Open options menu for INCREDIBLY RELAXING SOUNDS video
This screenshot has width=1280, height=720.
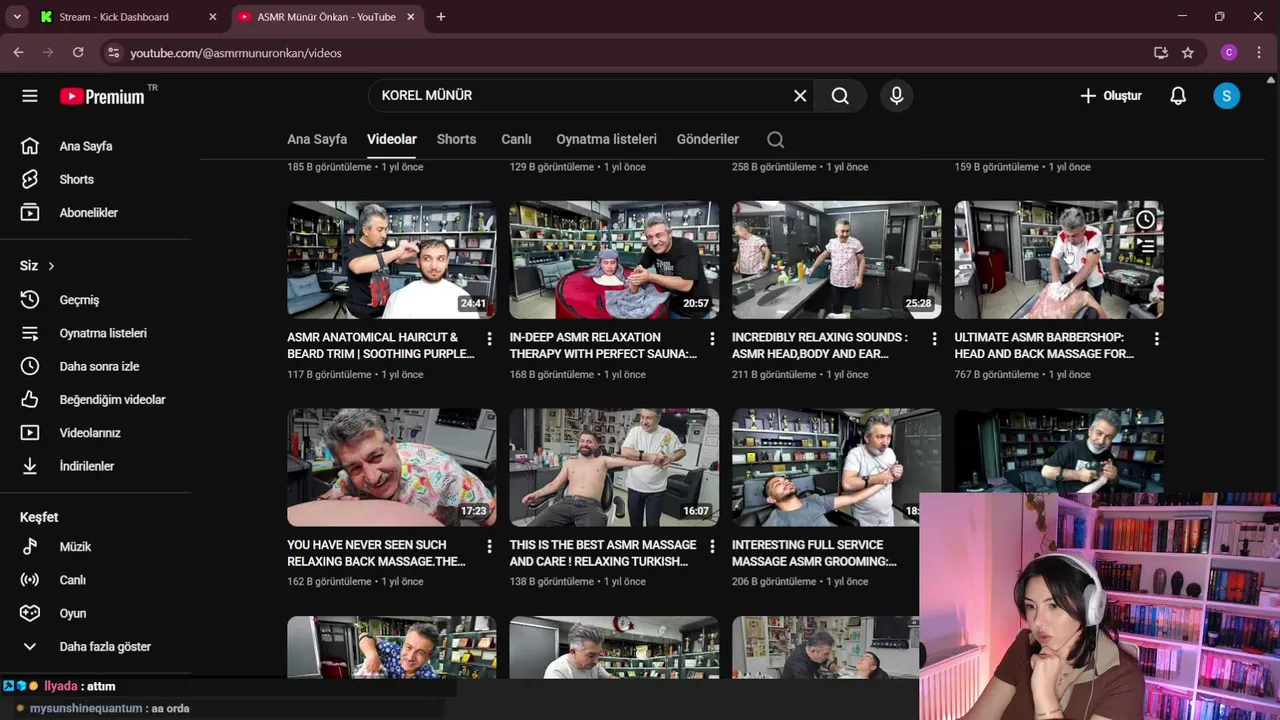[x=934, y=339]
